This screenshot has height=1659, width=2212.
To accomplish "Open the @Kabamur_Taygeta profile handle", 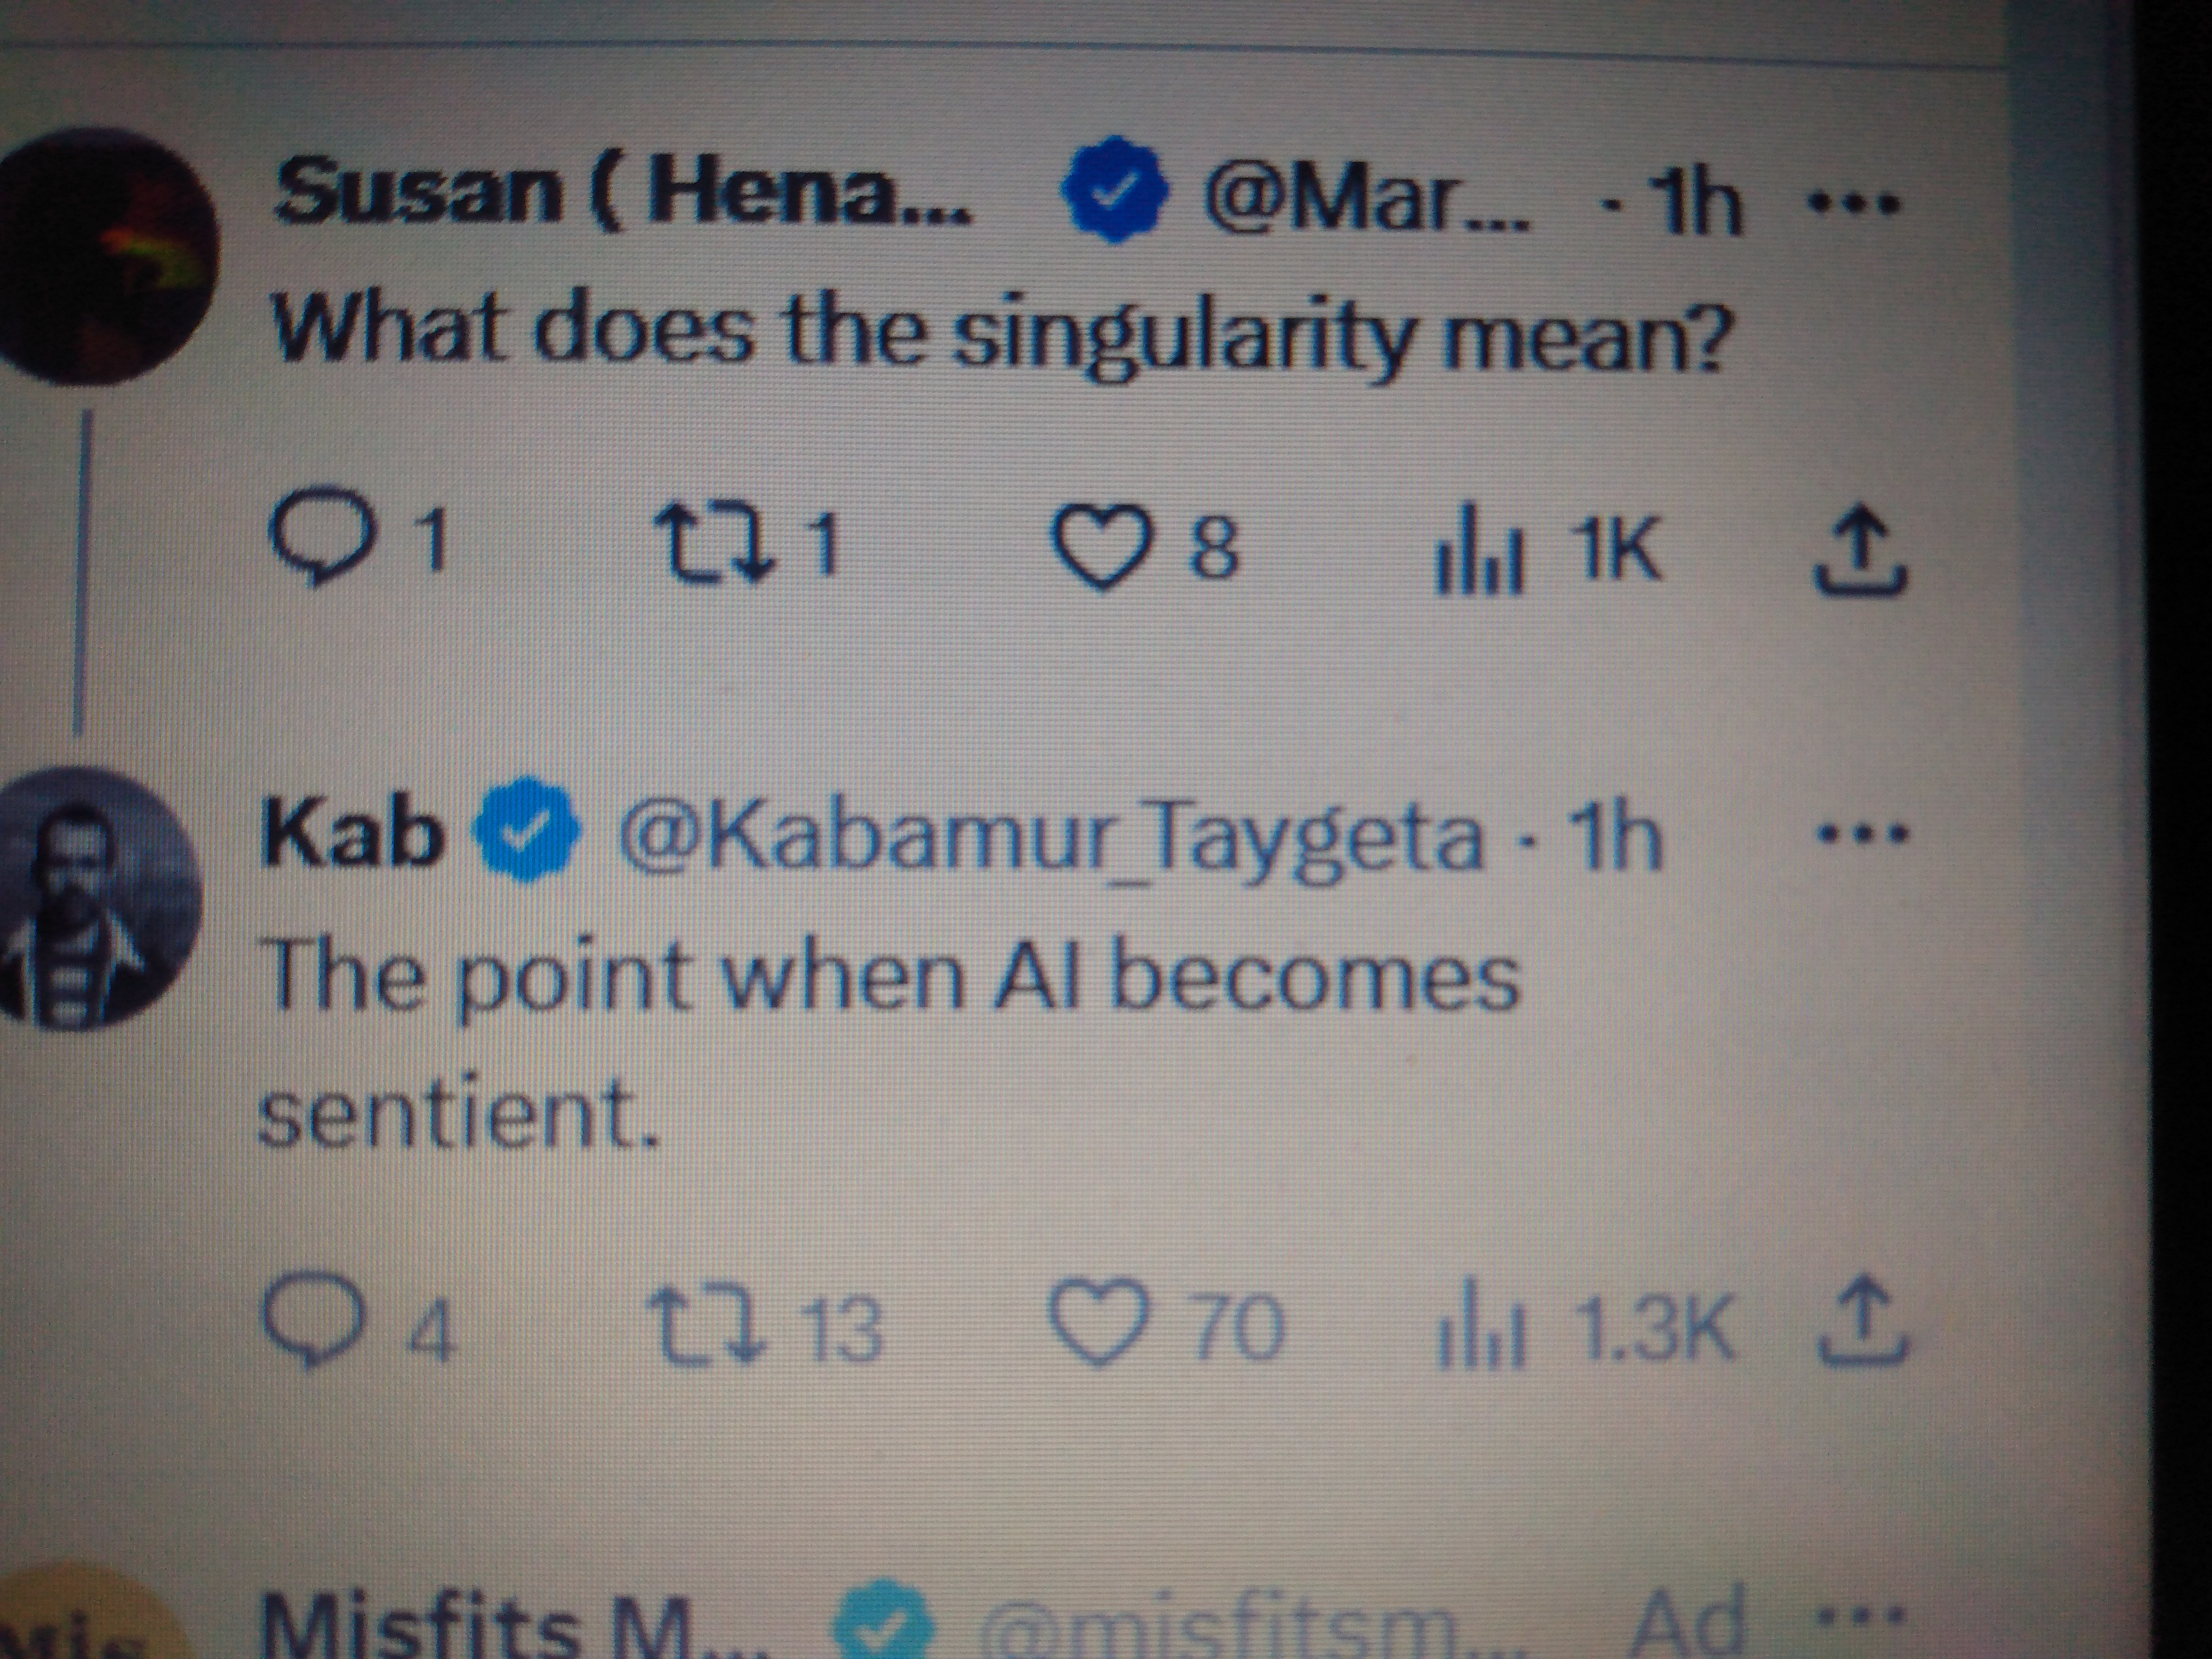I will coord(1050,836).
